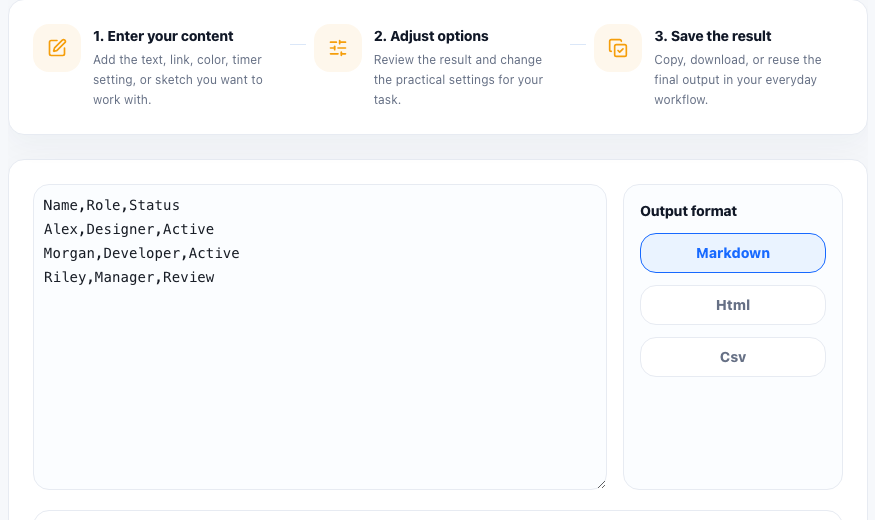Click the "Output format" panel label
The width and height of the screenshot is (875, 520).
(x=688, y=211)
